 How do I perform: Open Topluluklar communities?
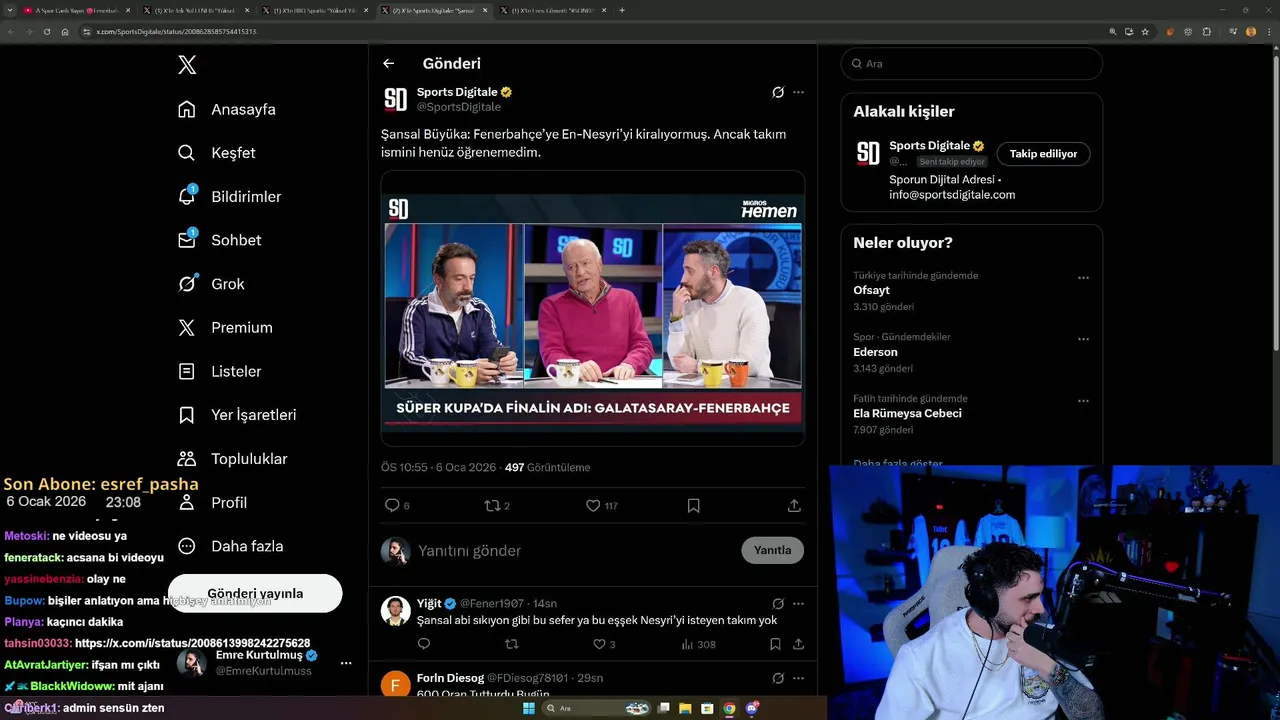pos(232,459)
